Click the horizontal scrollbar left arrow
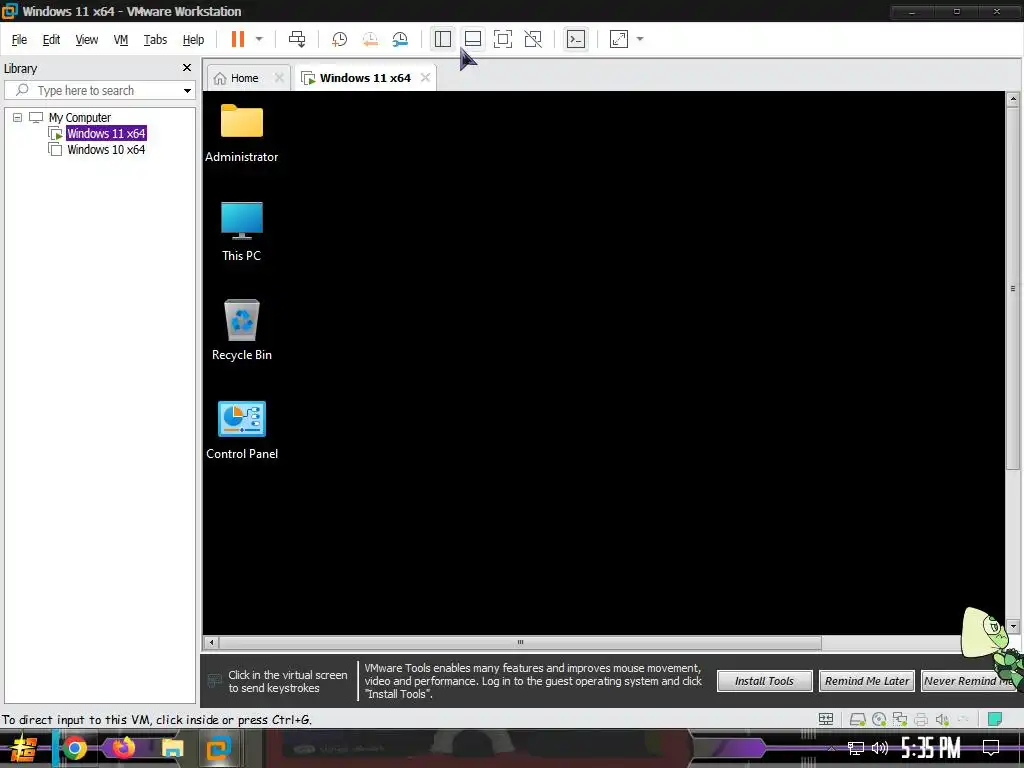 pyautogui.click(x=211, y=643)
